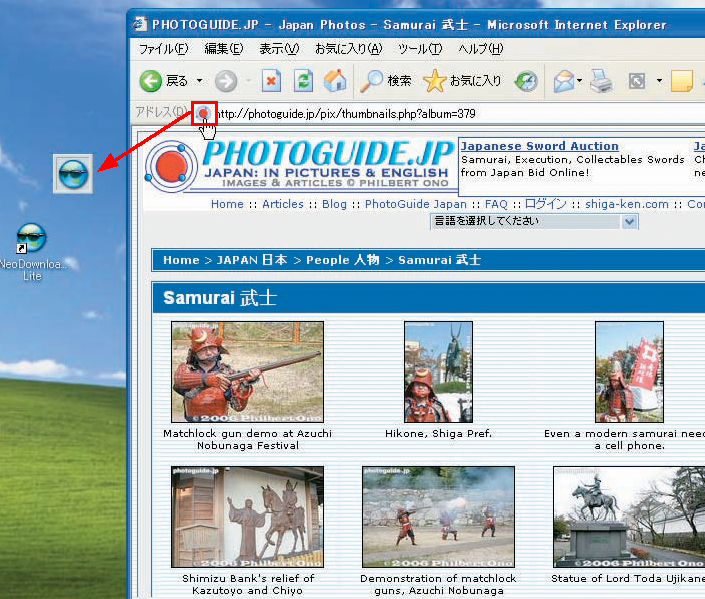The height and width of the screenshot is (599, 705).
Task: Click the Blog navigation link
Action: pos(334,204)
